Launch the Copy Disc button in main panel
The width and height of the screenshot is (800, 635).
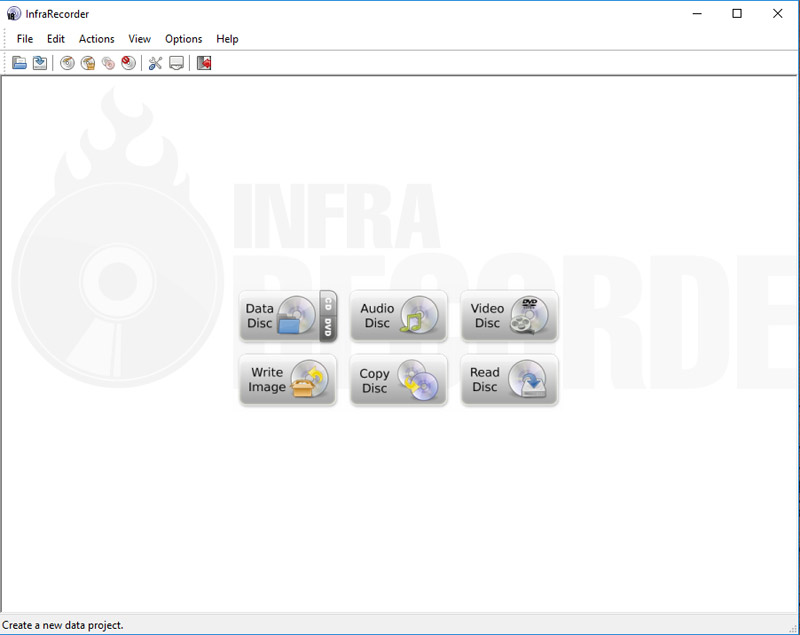point(398,380)
